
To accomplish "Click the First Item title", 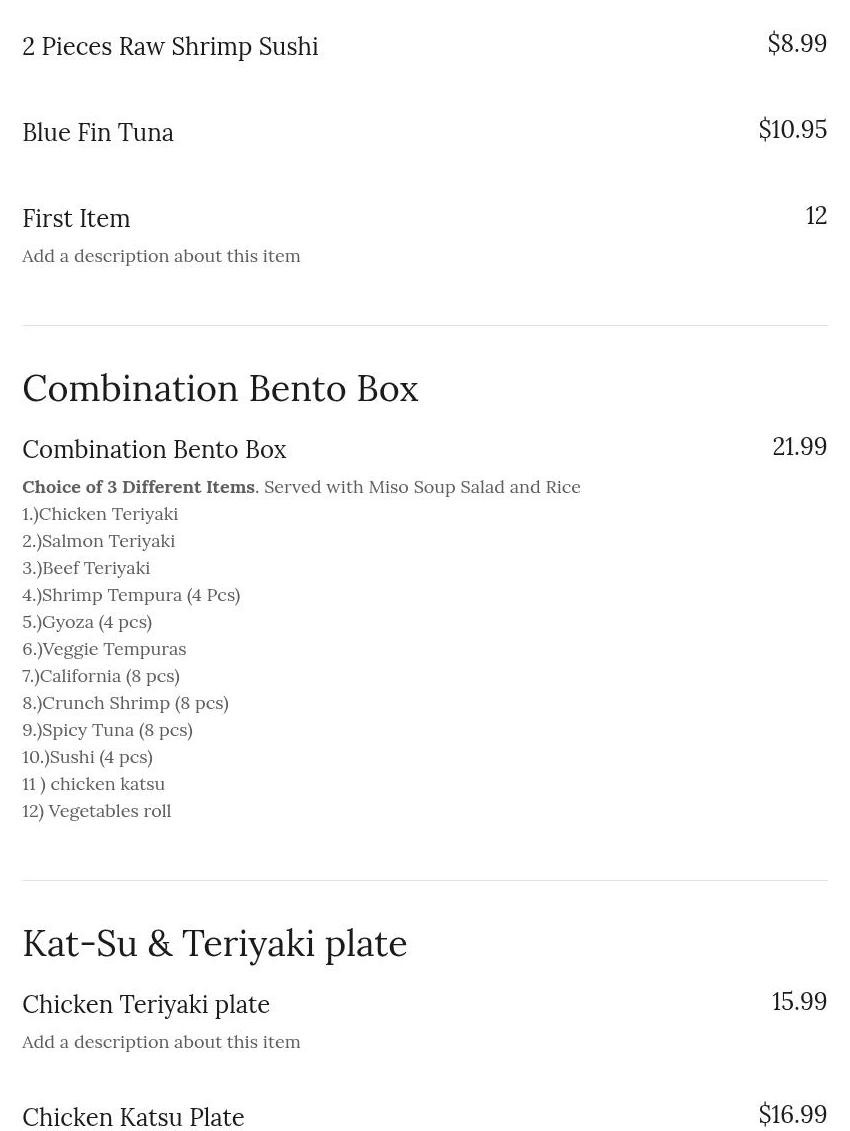I will tap(76, 219).
